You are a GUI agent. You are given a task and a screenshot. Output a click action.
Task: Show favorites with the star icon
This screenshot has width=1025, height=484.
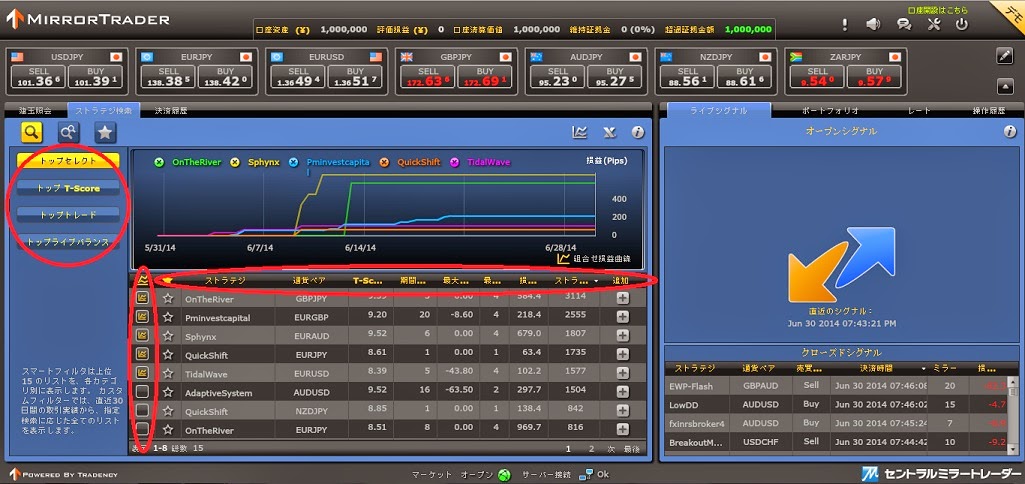pyautogui.click(x=105, y=133)
